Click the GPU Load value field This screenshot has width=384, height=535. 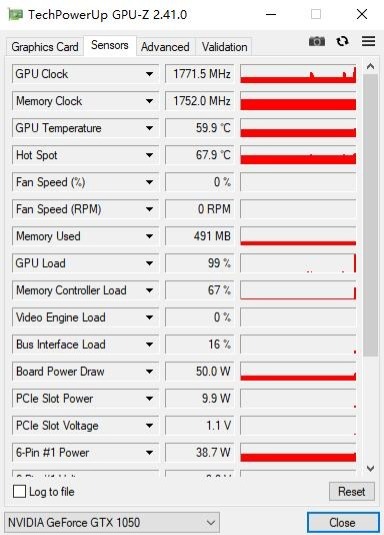(x=200, y=263)
